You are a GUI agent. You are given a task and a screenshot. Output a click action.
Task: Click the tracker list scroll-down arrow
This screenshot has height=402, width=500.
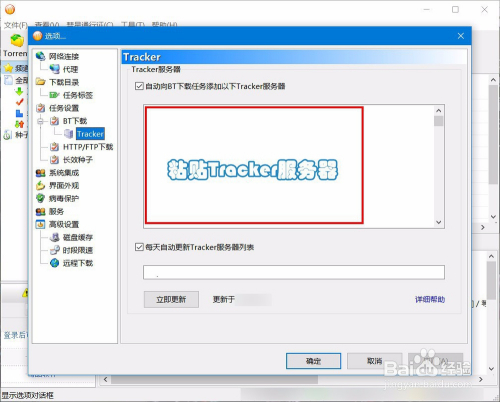point(439,222)
